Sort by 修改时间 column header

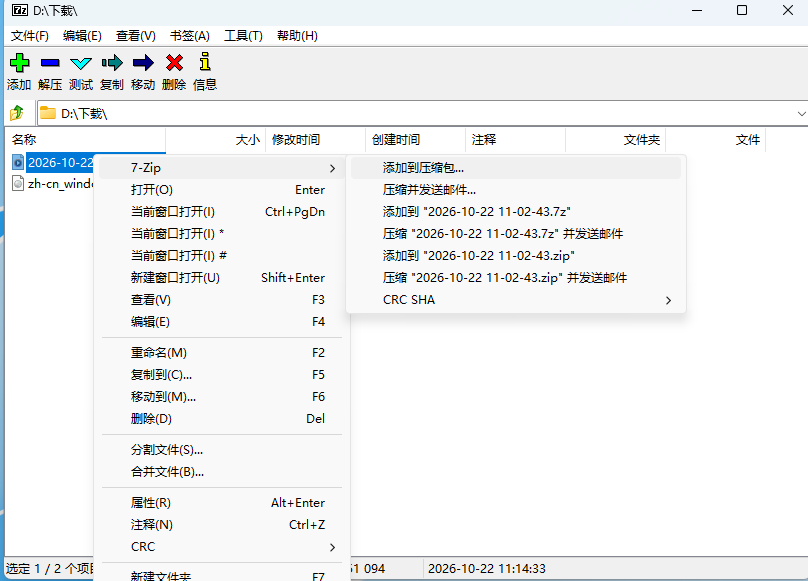click(315, 140)
